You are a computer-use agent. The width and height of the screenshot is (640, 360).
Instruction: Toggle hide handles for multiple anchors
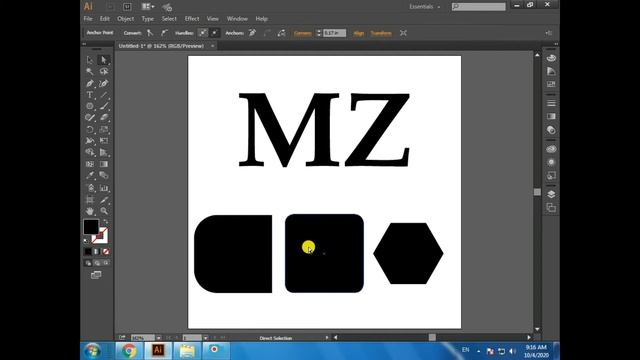[x=215, y=33]
